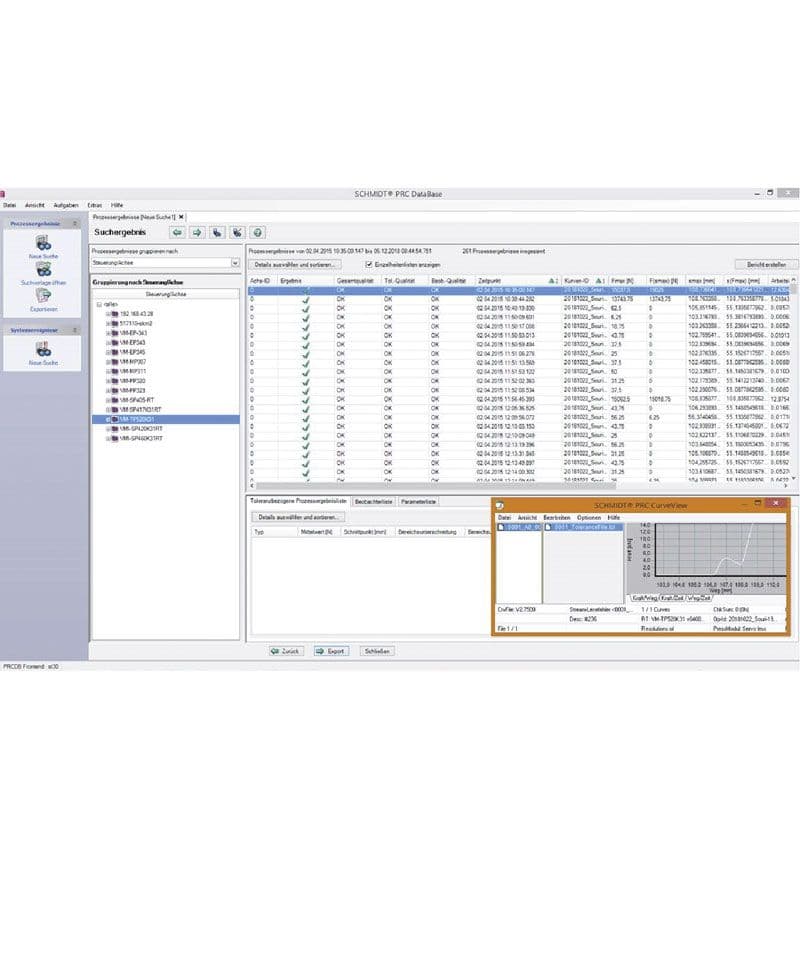Expand the VM-EP-343 tree node

108,333
